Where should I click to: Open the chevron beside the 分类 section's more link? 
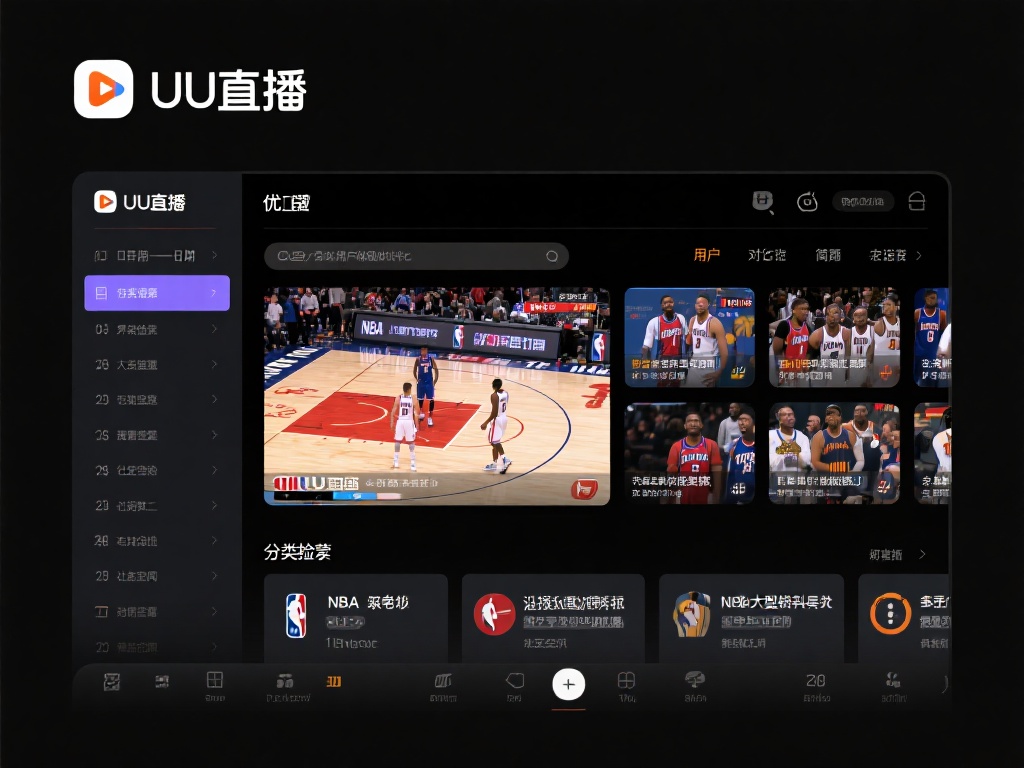pyautogui.click(x=922, y=554)
